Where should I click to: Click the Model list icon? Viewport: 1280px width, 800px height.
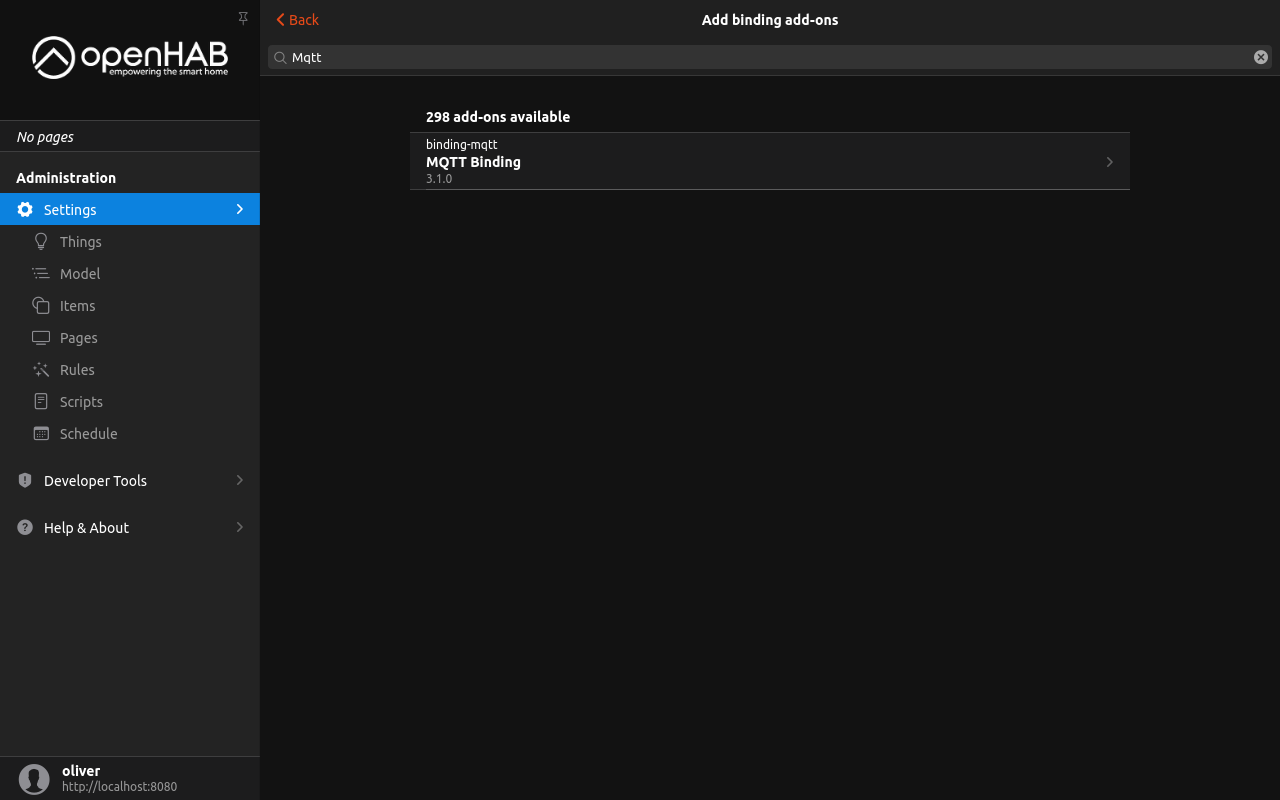41,274
